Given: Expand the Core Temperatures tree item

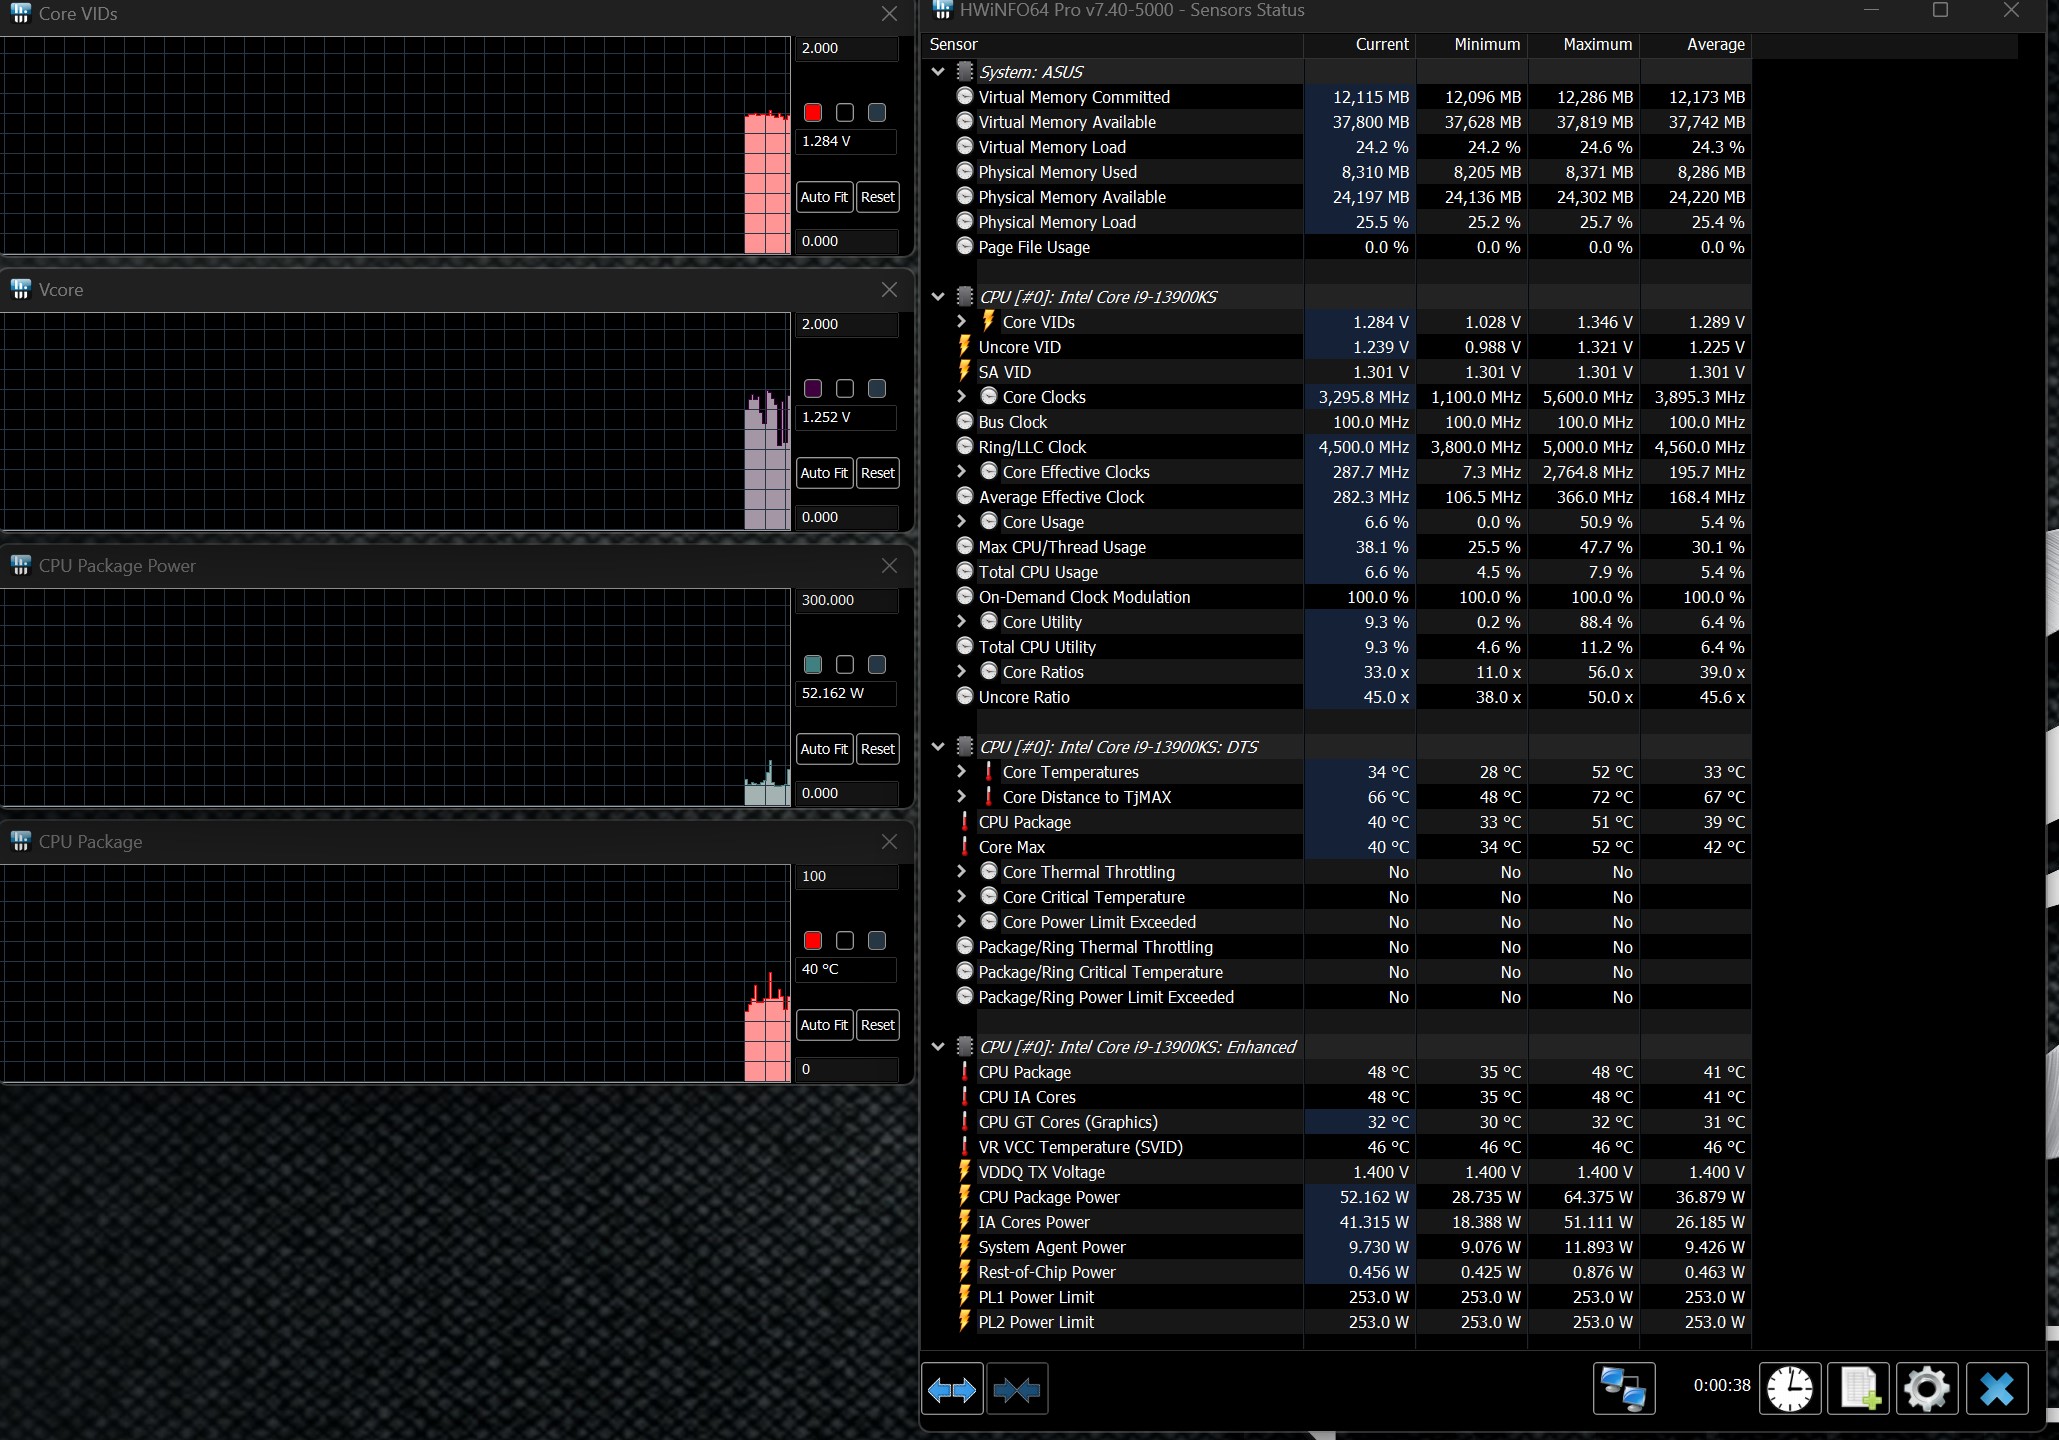Looking at the screenshot, I should point(961,772).
